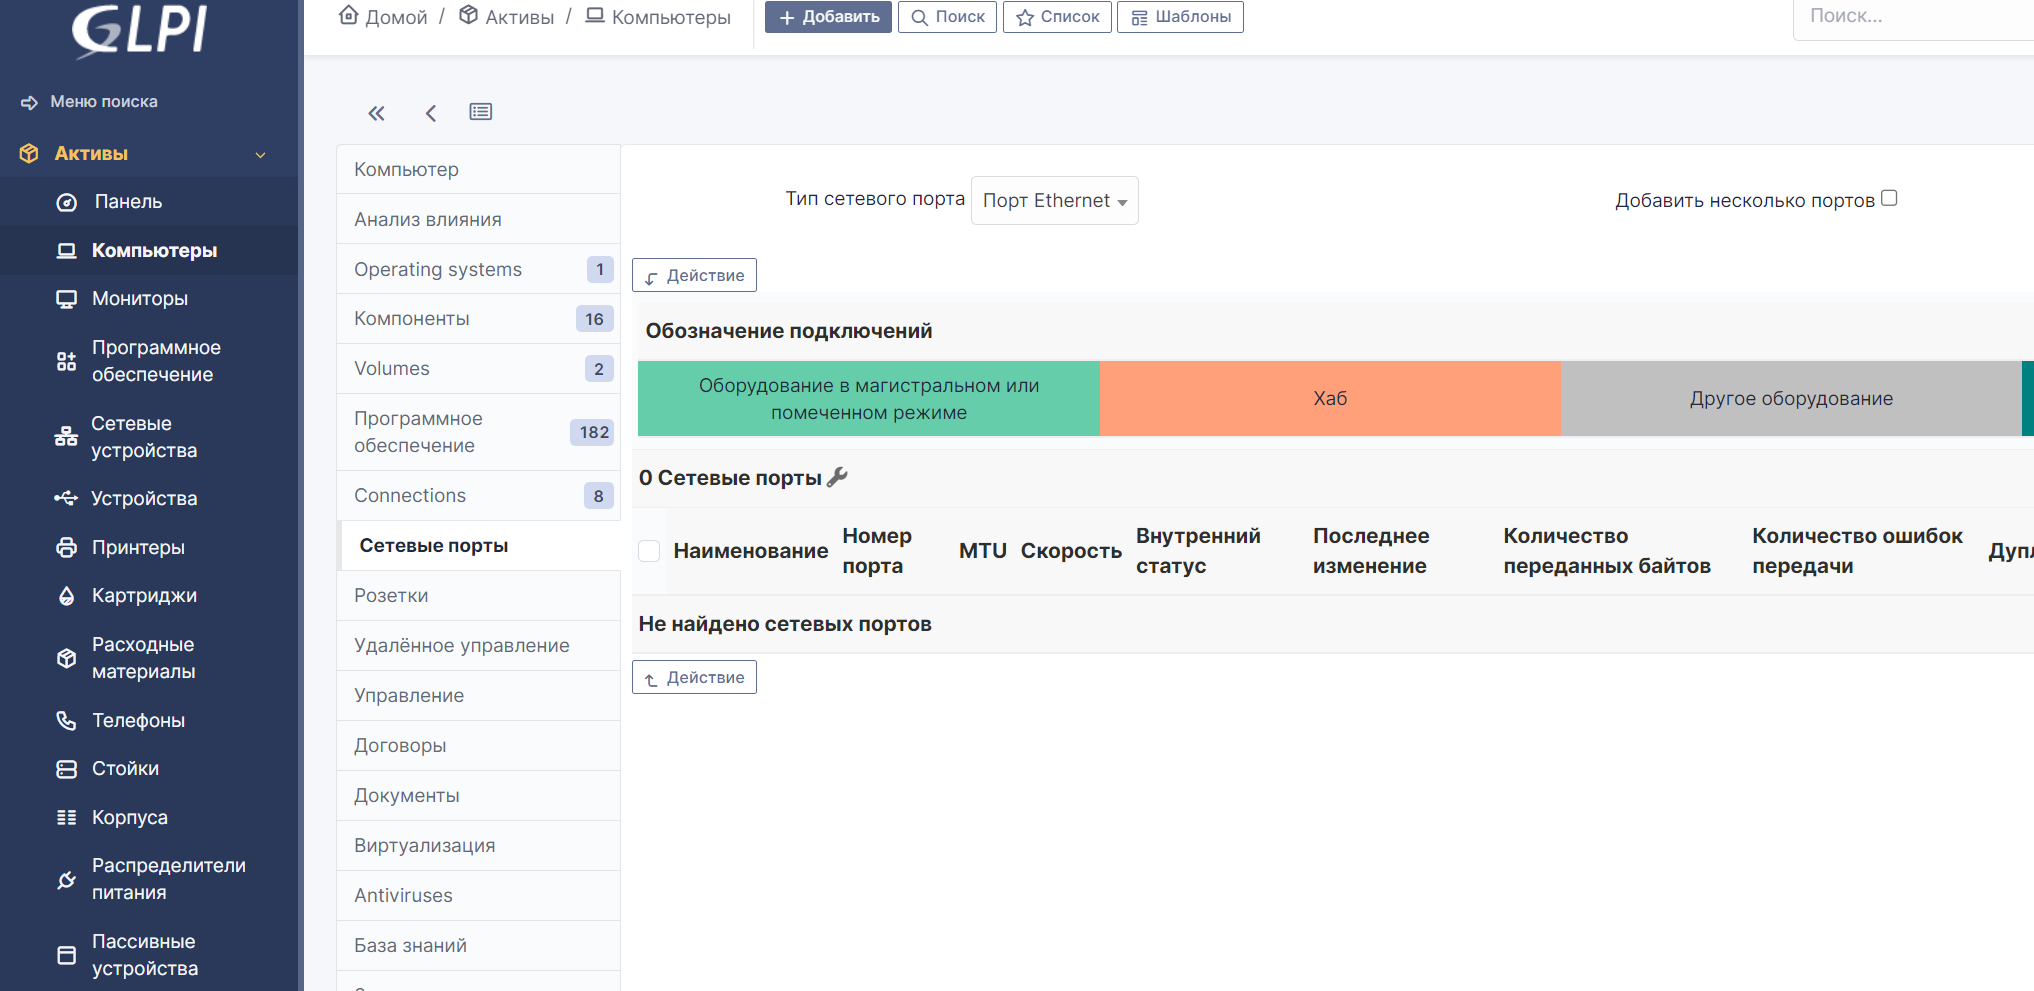Click the Расходные материалы box icon
The image size is (2034, 991).
tap(66, 658)
